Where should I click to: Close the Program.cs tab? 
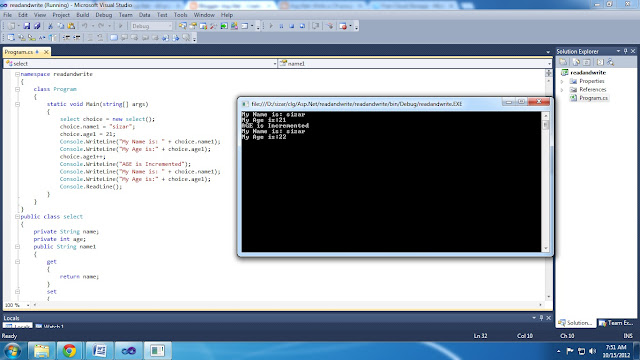coord(46,52)
